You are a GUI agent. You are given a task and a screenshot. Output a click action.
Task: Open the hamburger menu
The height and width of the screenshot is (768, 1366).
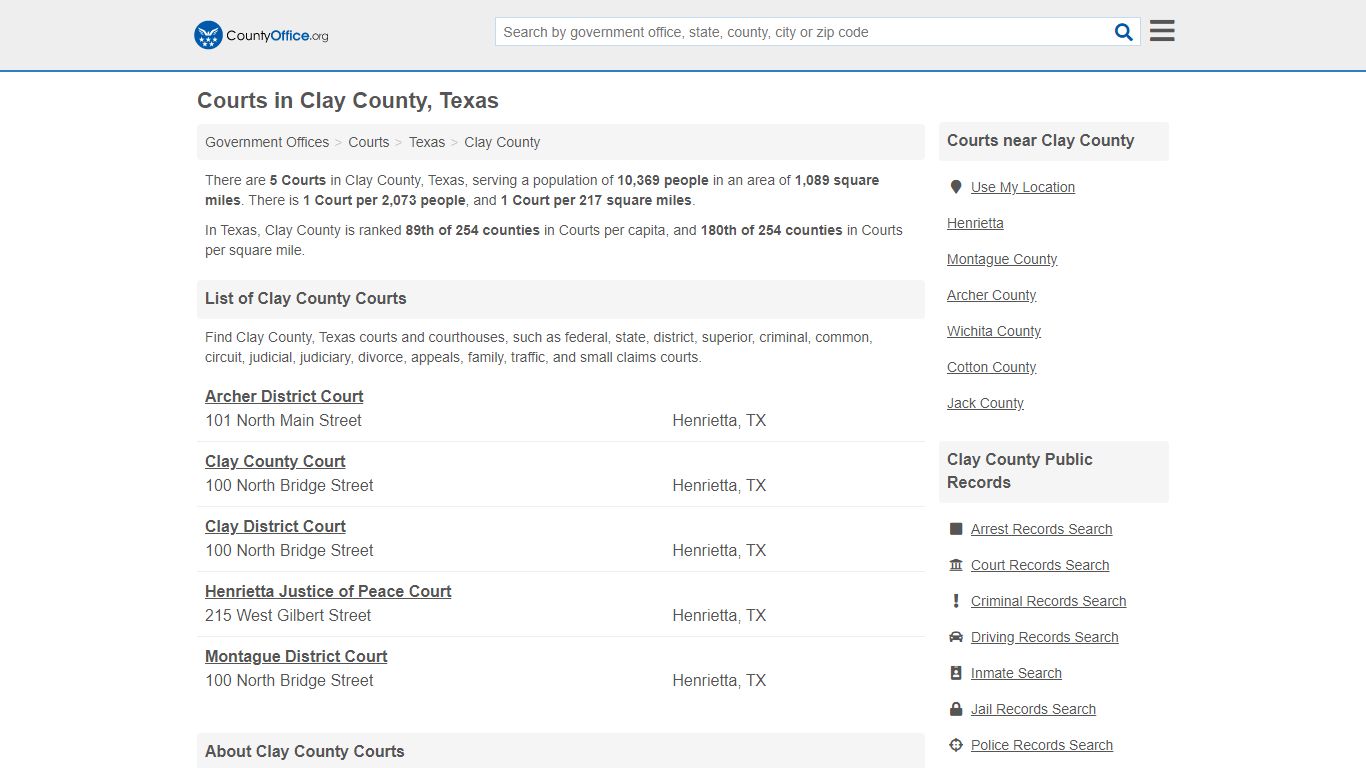[1162, 31]
